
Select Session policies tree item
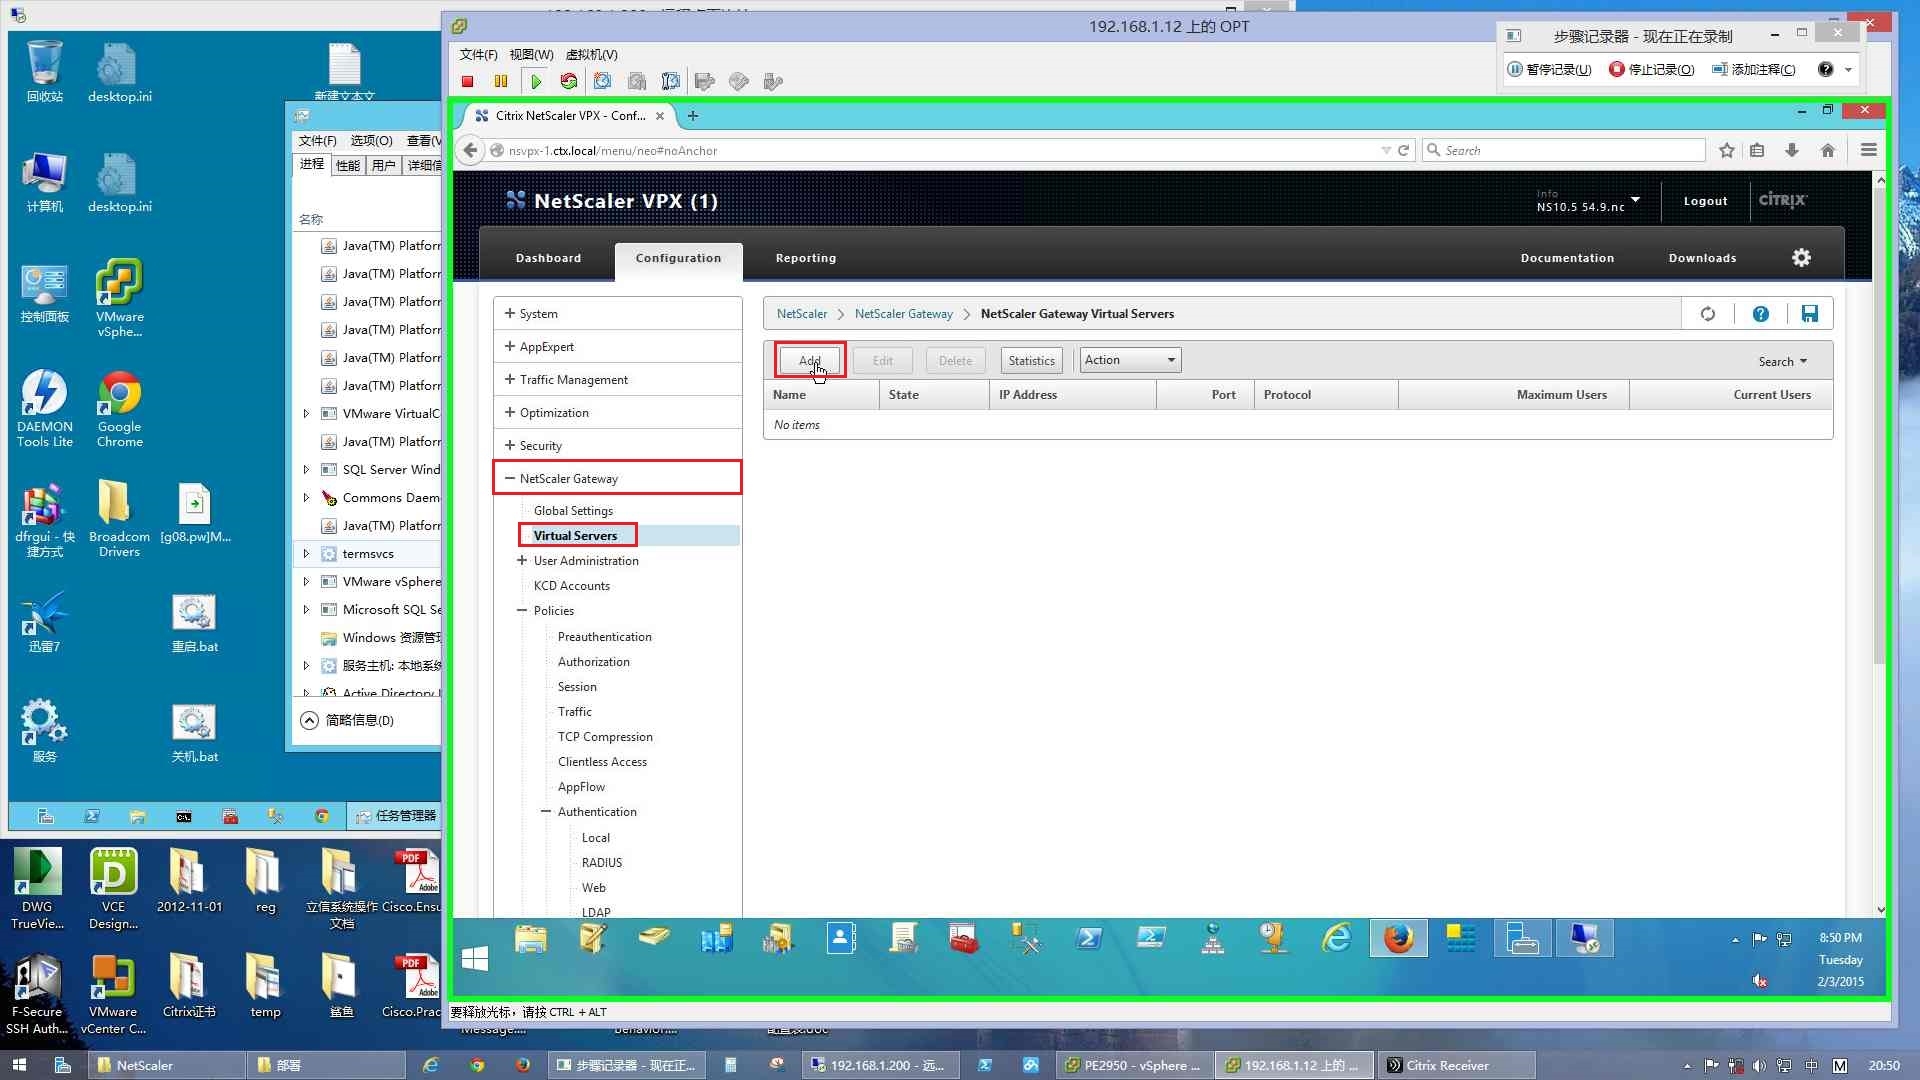(x=577, y=687)
